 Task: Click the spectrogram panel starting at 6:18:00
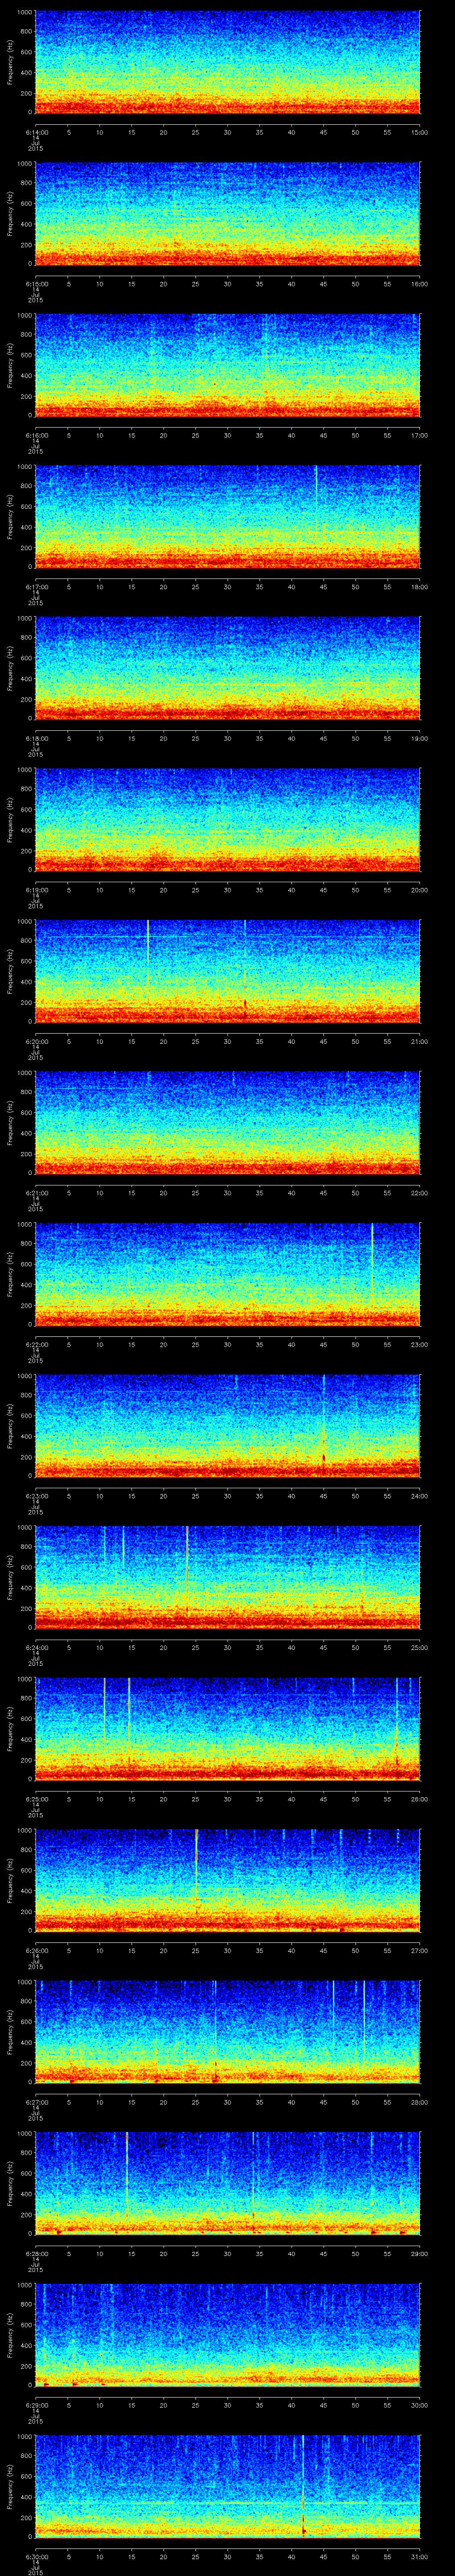pos(227,668)
